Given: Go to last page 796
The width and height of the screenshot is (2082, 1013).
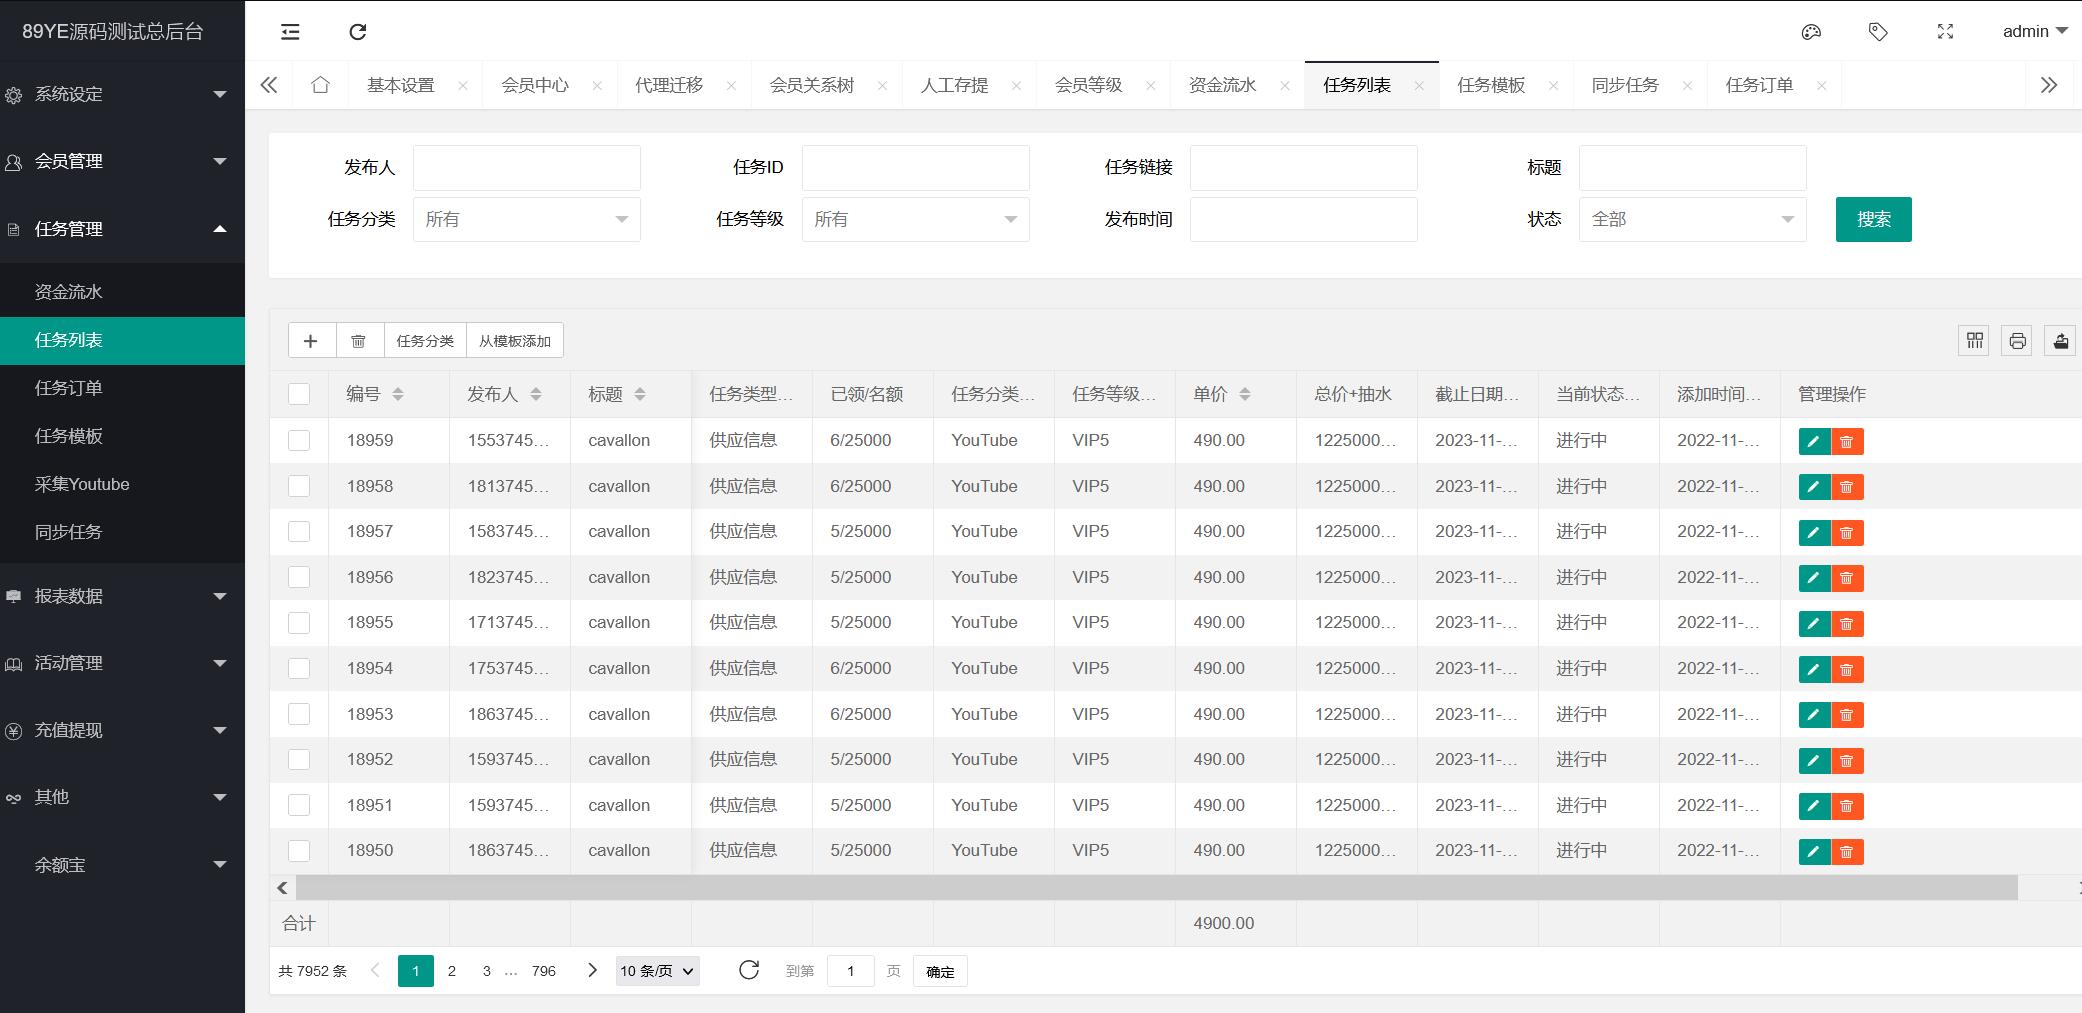Looking at the screenshot, I should click(x=544, y=971).
